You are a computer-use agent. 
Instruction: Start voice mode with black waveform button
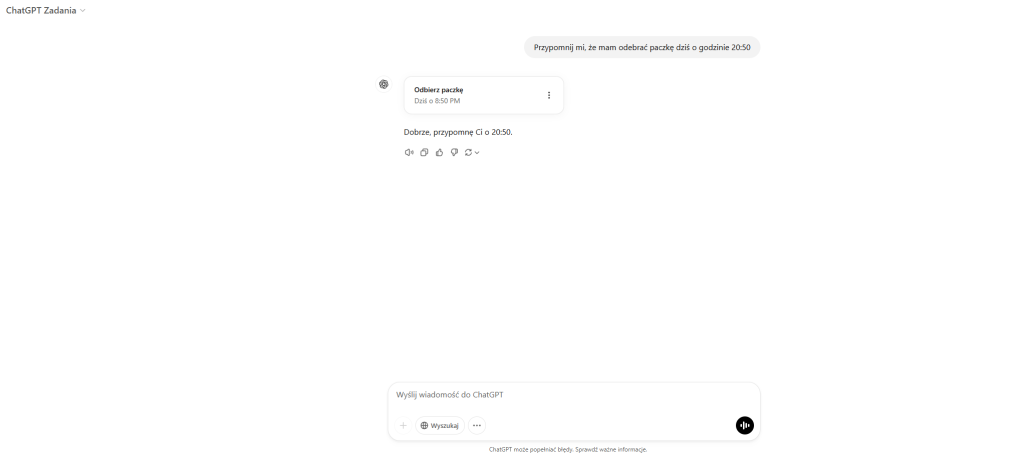coord(744,425)
